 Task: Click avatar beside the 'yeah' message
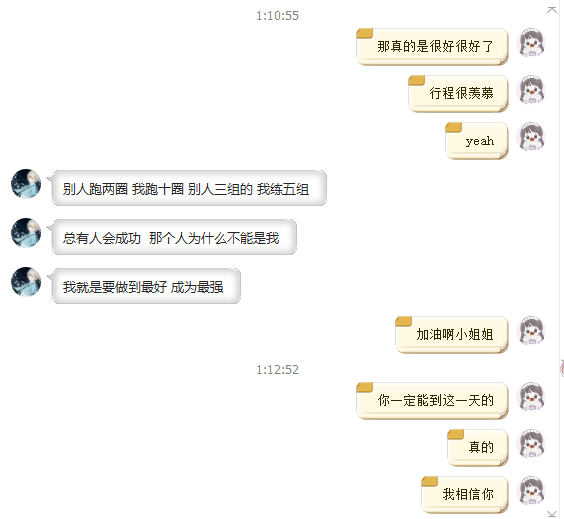pyautogui.click(x=531, y=137)
